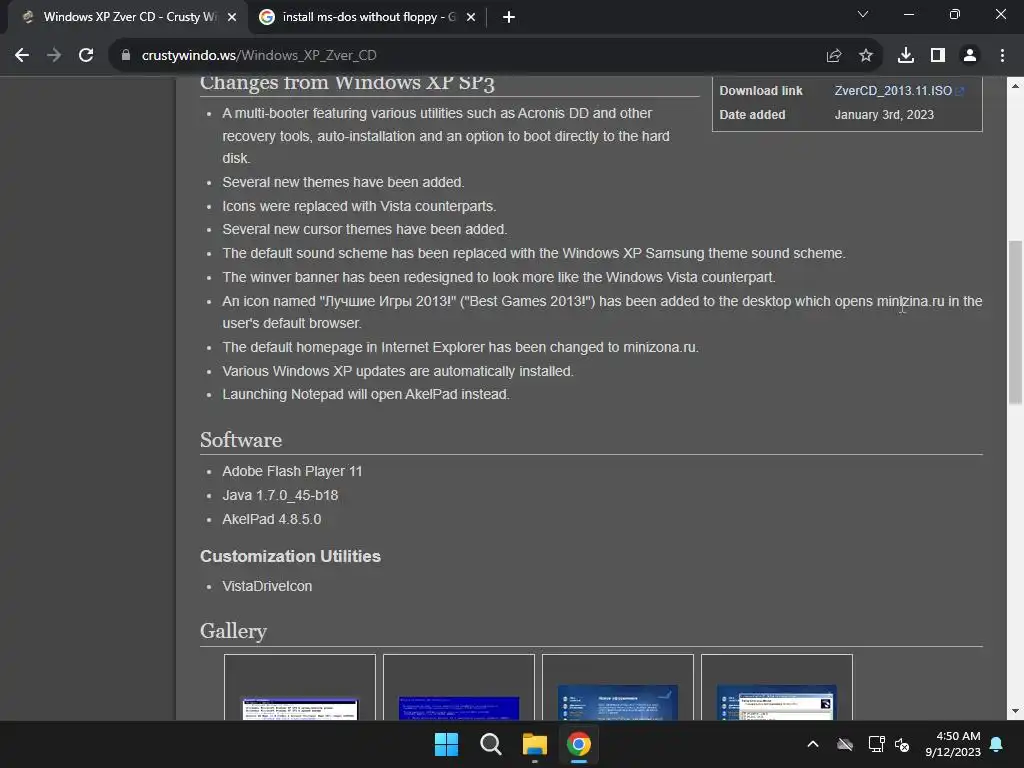Click 'Customization Utilities' heading
Image resolution: width=1024 pixels, height=768 pixels.
coord(290,556)
